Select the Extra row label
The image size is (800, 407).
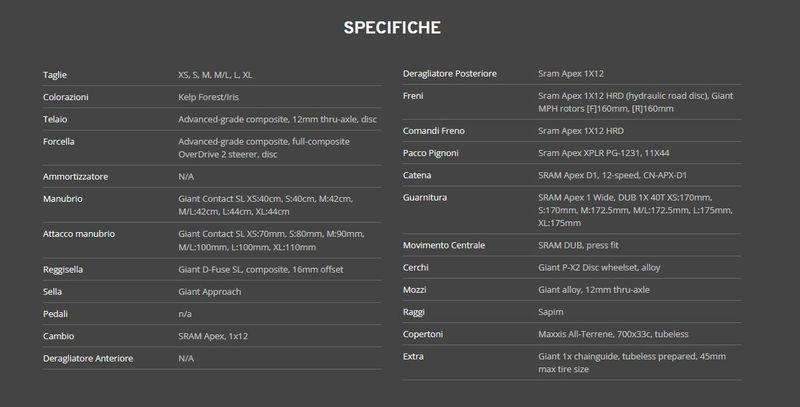(x=413, y=357)
